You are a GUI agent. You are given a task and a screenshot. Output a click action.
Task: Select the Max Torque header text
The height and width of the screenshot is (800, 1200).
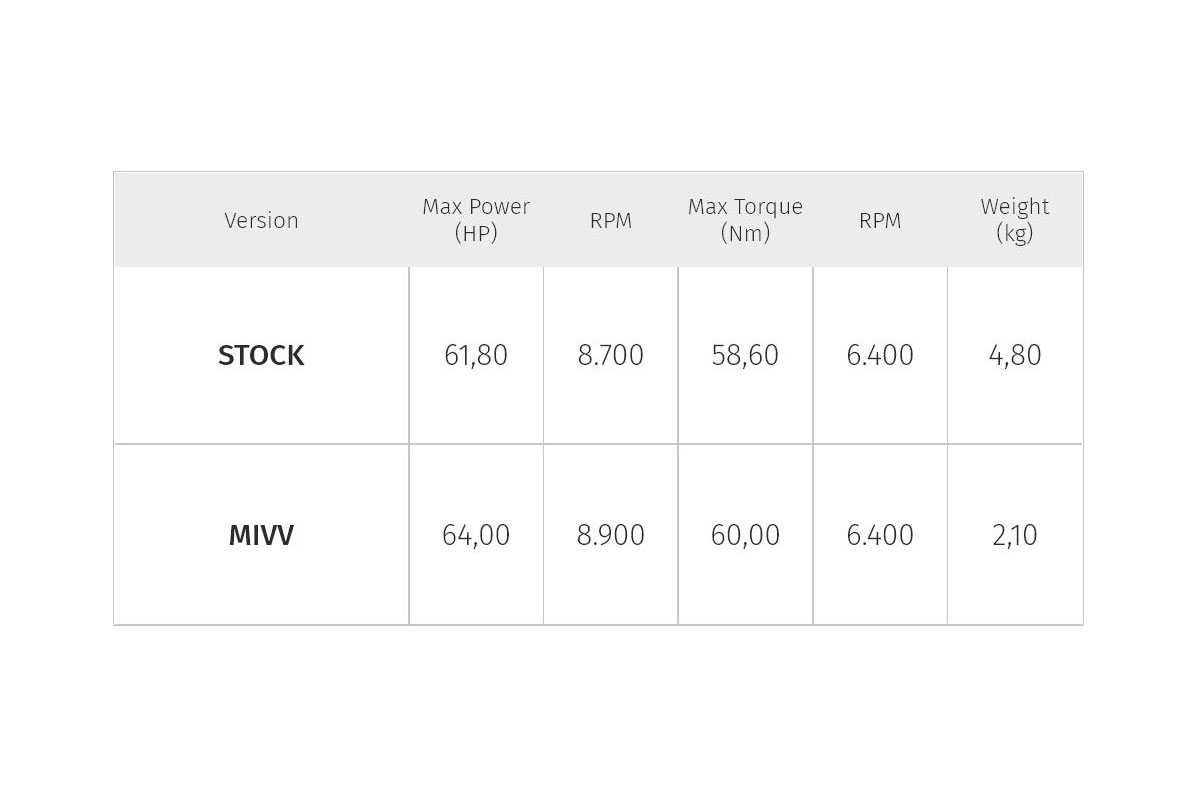click(745, 207)
